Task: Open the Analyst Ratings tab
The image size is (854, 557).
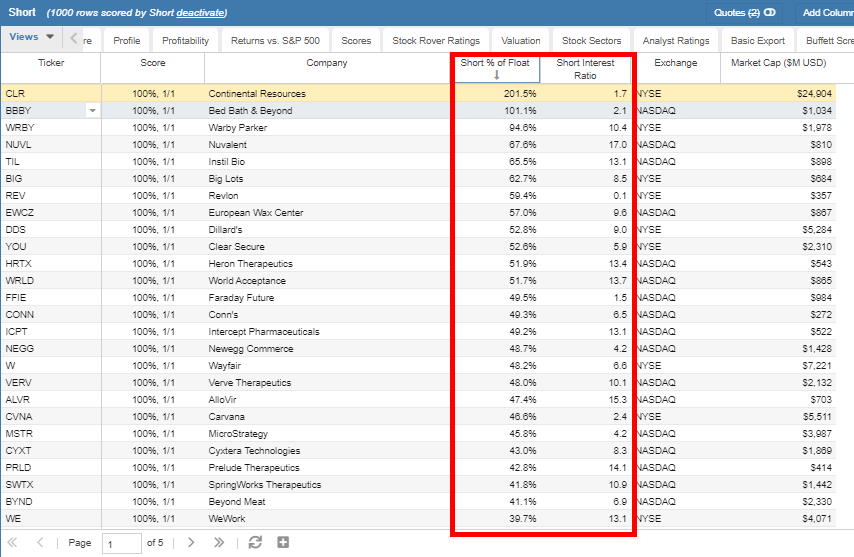Action: click(x=676, y=41)
